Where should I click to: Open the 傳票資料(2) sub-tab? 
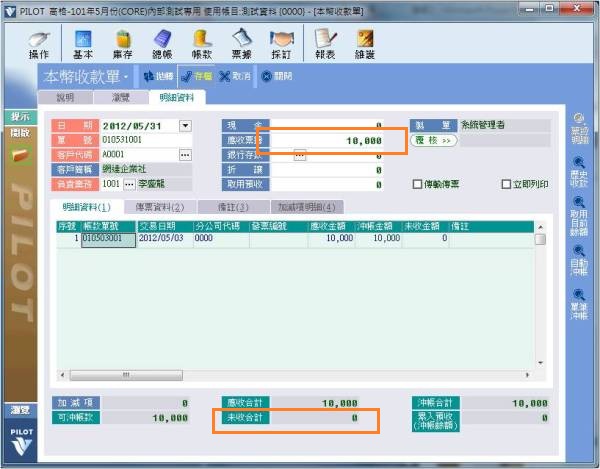pos(160,207)
